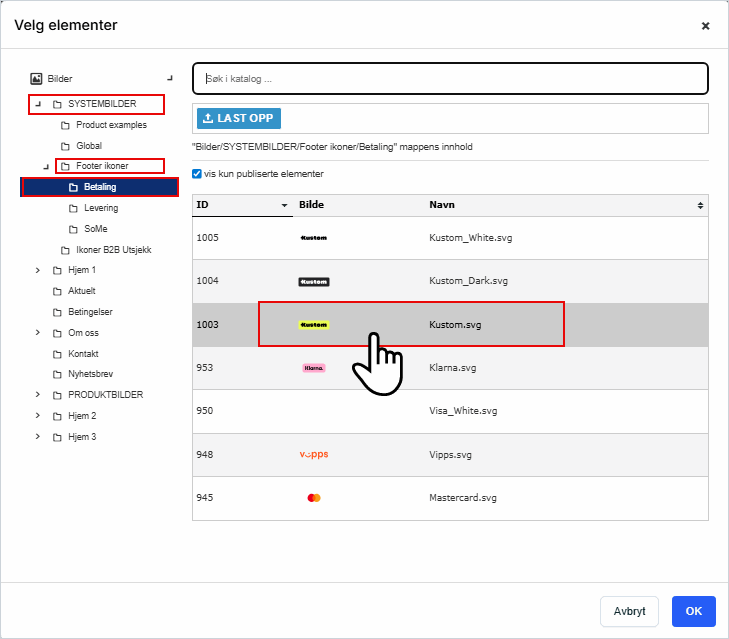Click the Levering folder icon

click(x=73, y=208)
